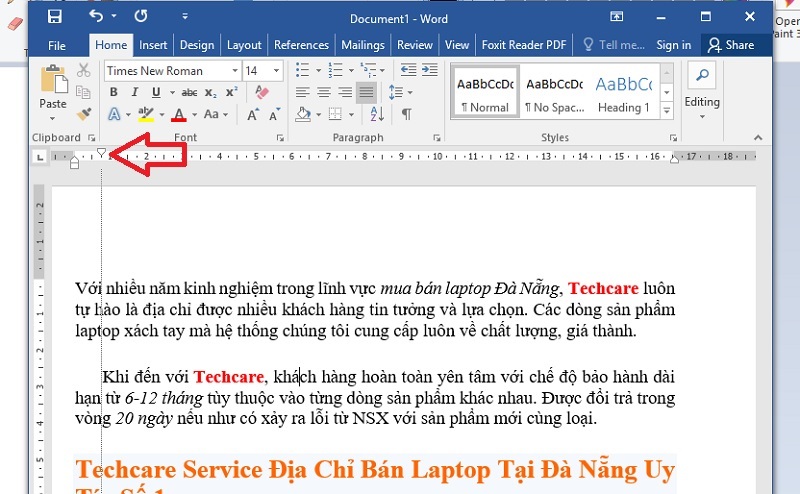Apply the Heading 1 style
This screenshot has width=800, height=494.
(624, 92)
